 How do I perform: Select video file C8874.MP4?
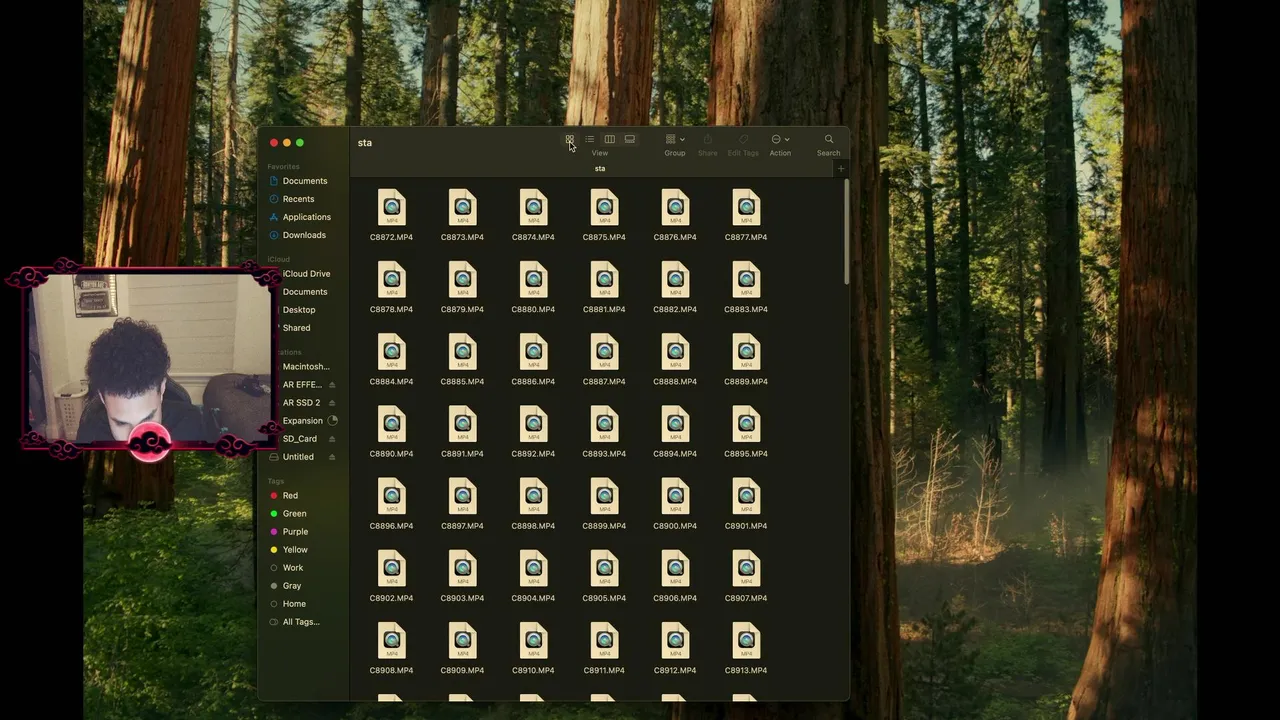click(x=533, y=208)
